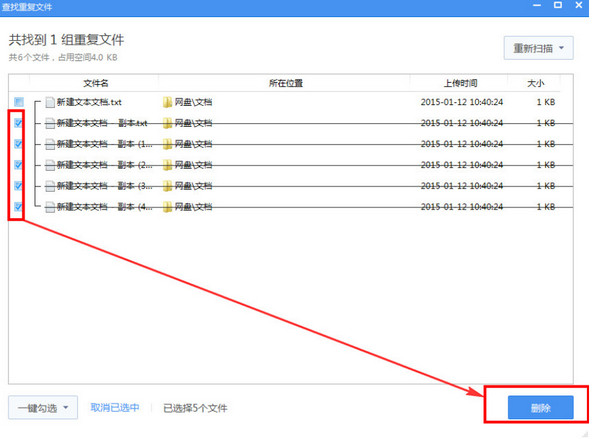Viewport: 600px width, 439px height.
Task: Open the 重新扫描 dropdown
Action: tap(539, 48)
